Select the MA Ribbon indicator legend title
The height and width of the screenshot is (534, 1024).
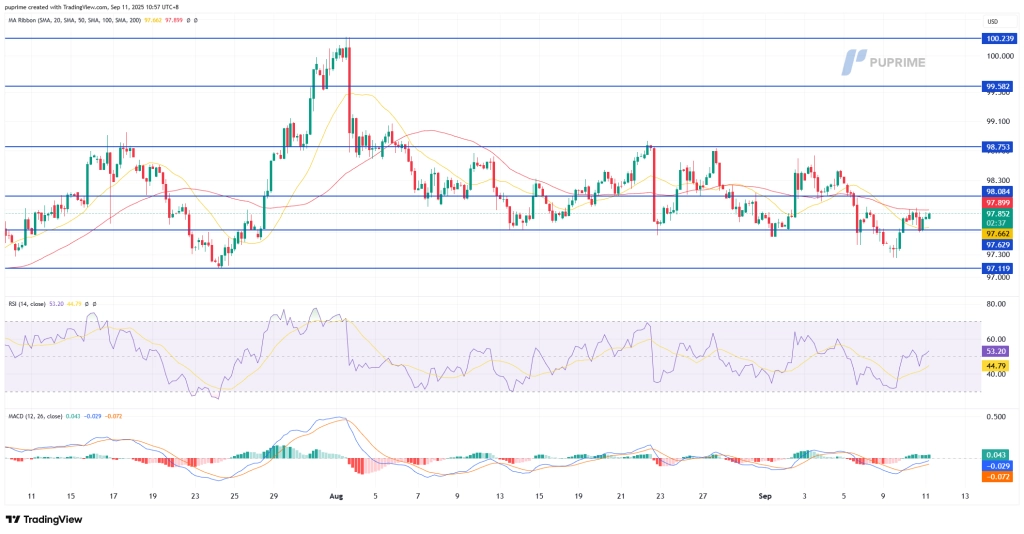74,20
